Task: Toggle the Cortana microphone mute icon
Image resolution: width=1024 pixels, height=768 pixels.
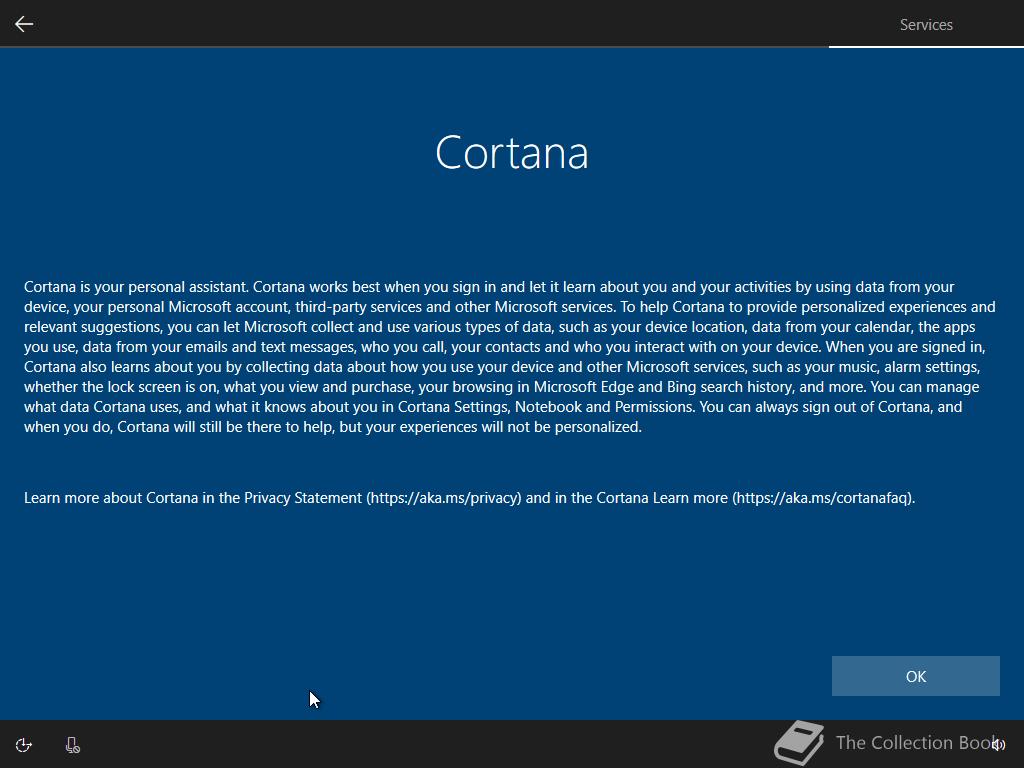Action: pyautogui.click(x=72, y=745)
